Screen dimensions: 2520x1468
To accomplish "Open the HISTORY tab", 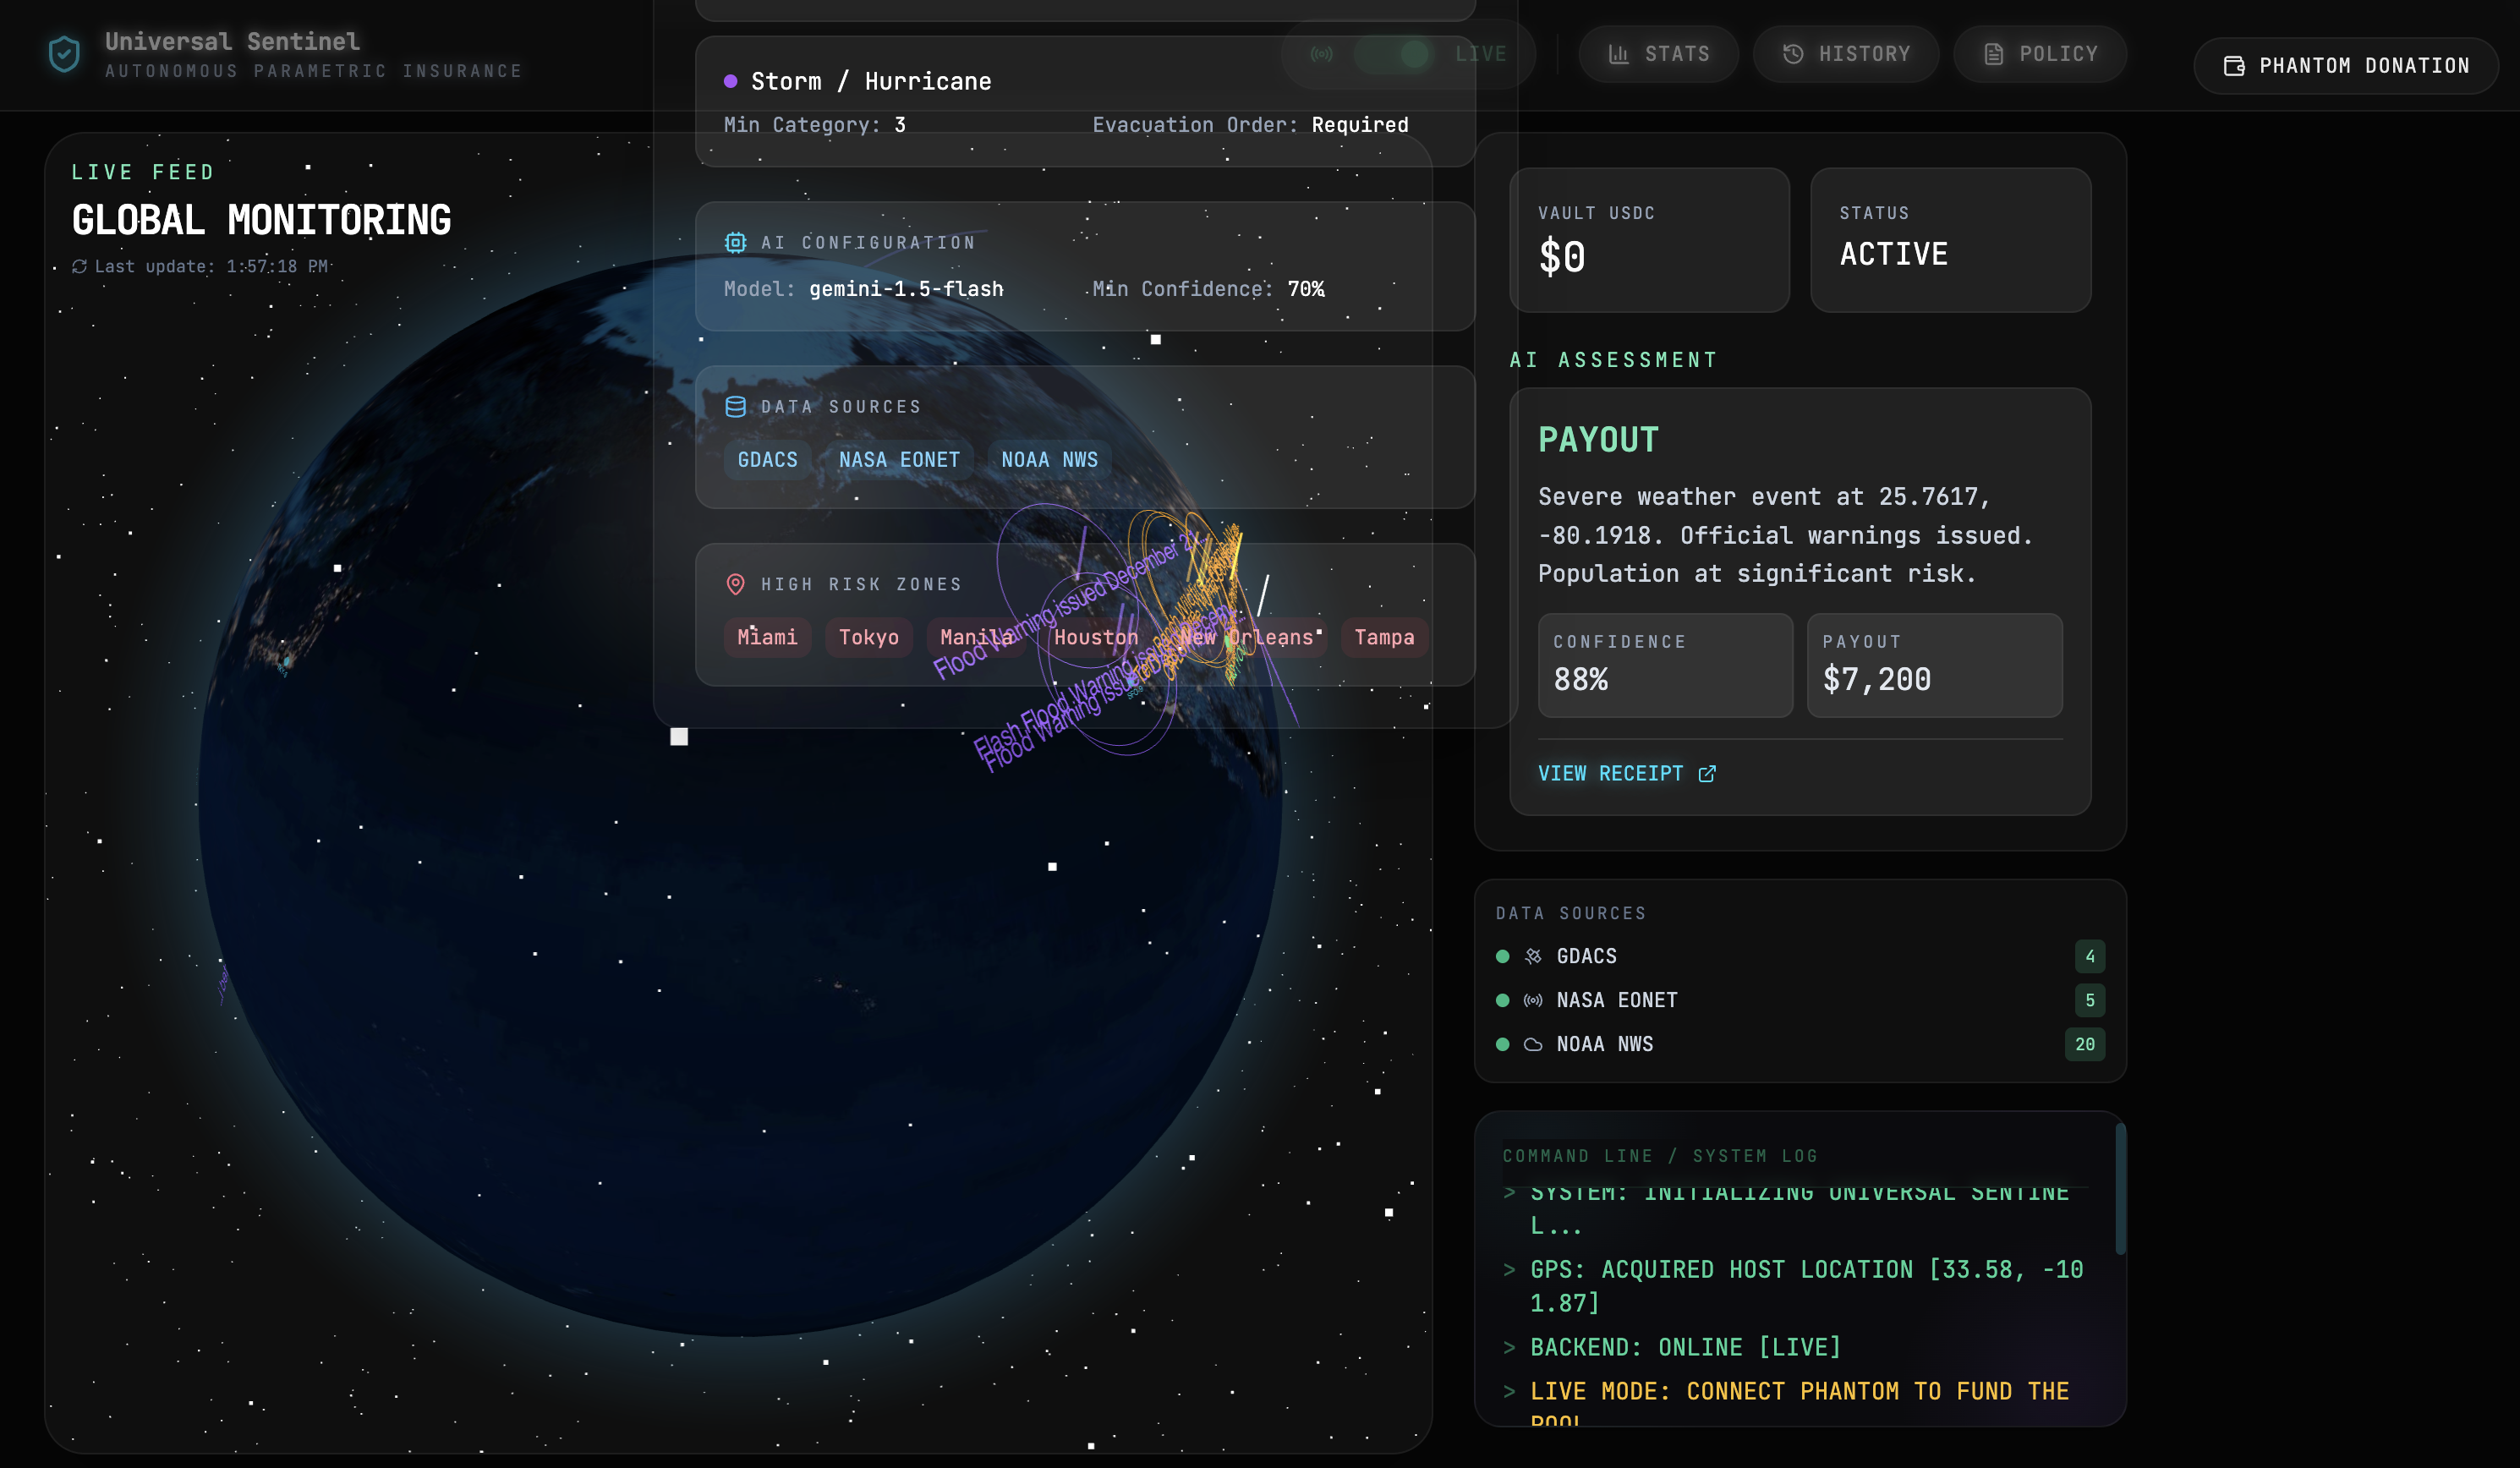I will click(x=1846, y=54).
